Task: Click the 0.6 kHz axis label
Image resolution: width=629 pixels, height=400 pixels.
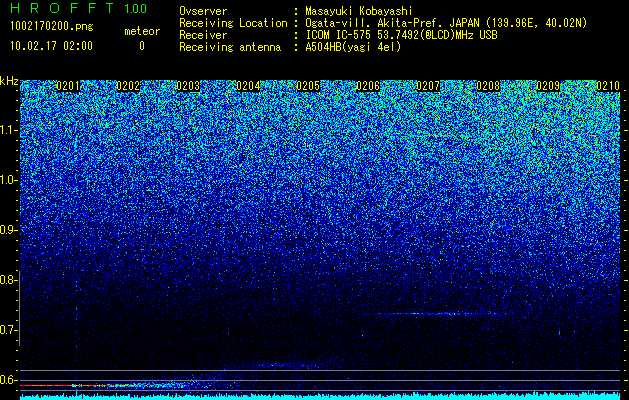Action: pos(7,380)
